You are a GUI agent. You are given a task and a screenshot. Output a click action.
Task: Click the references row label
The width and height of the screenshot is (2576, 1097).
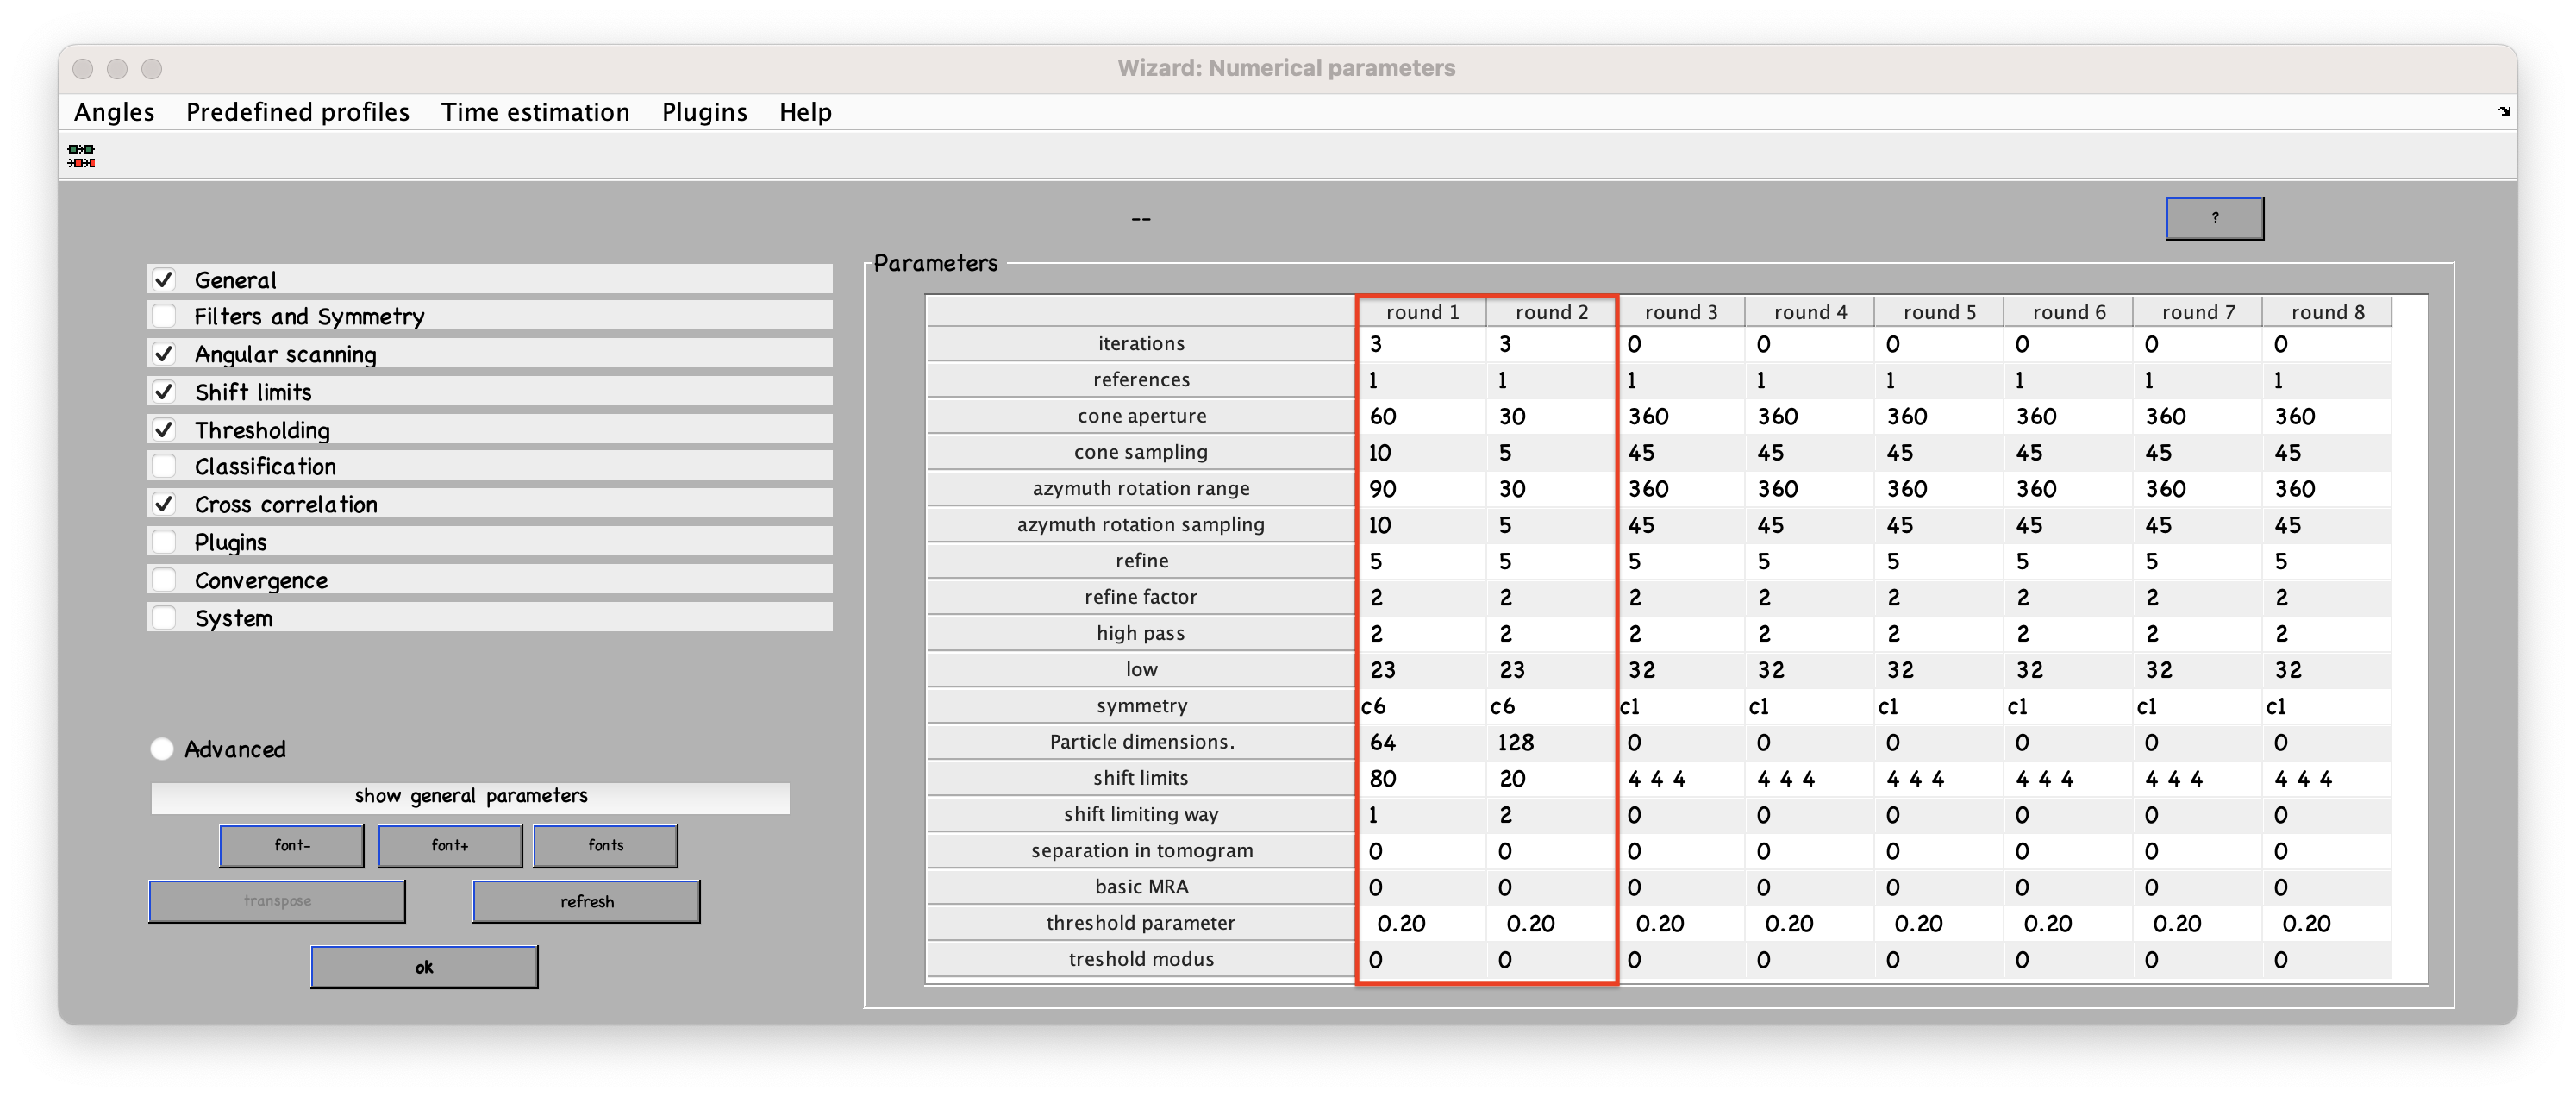coord(1141,380)
